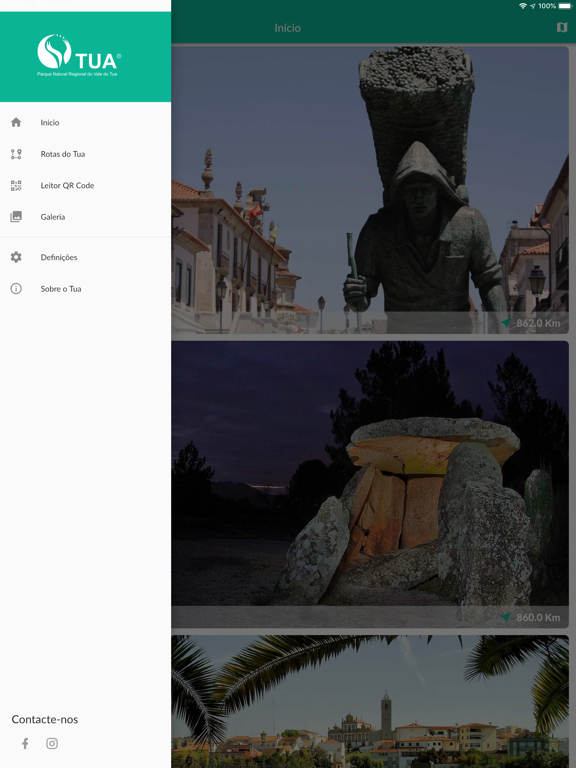Tap navigation arrow beside 860.0 Km
576x768 pixels.
[506, 617]
